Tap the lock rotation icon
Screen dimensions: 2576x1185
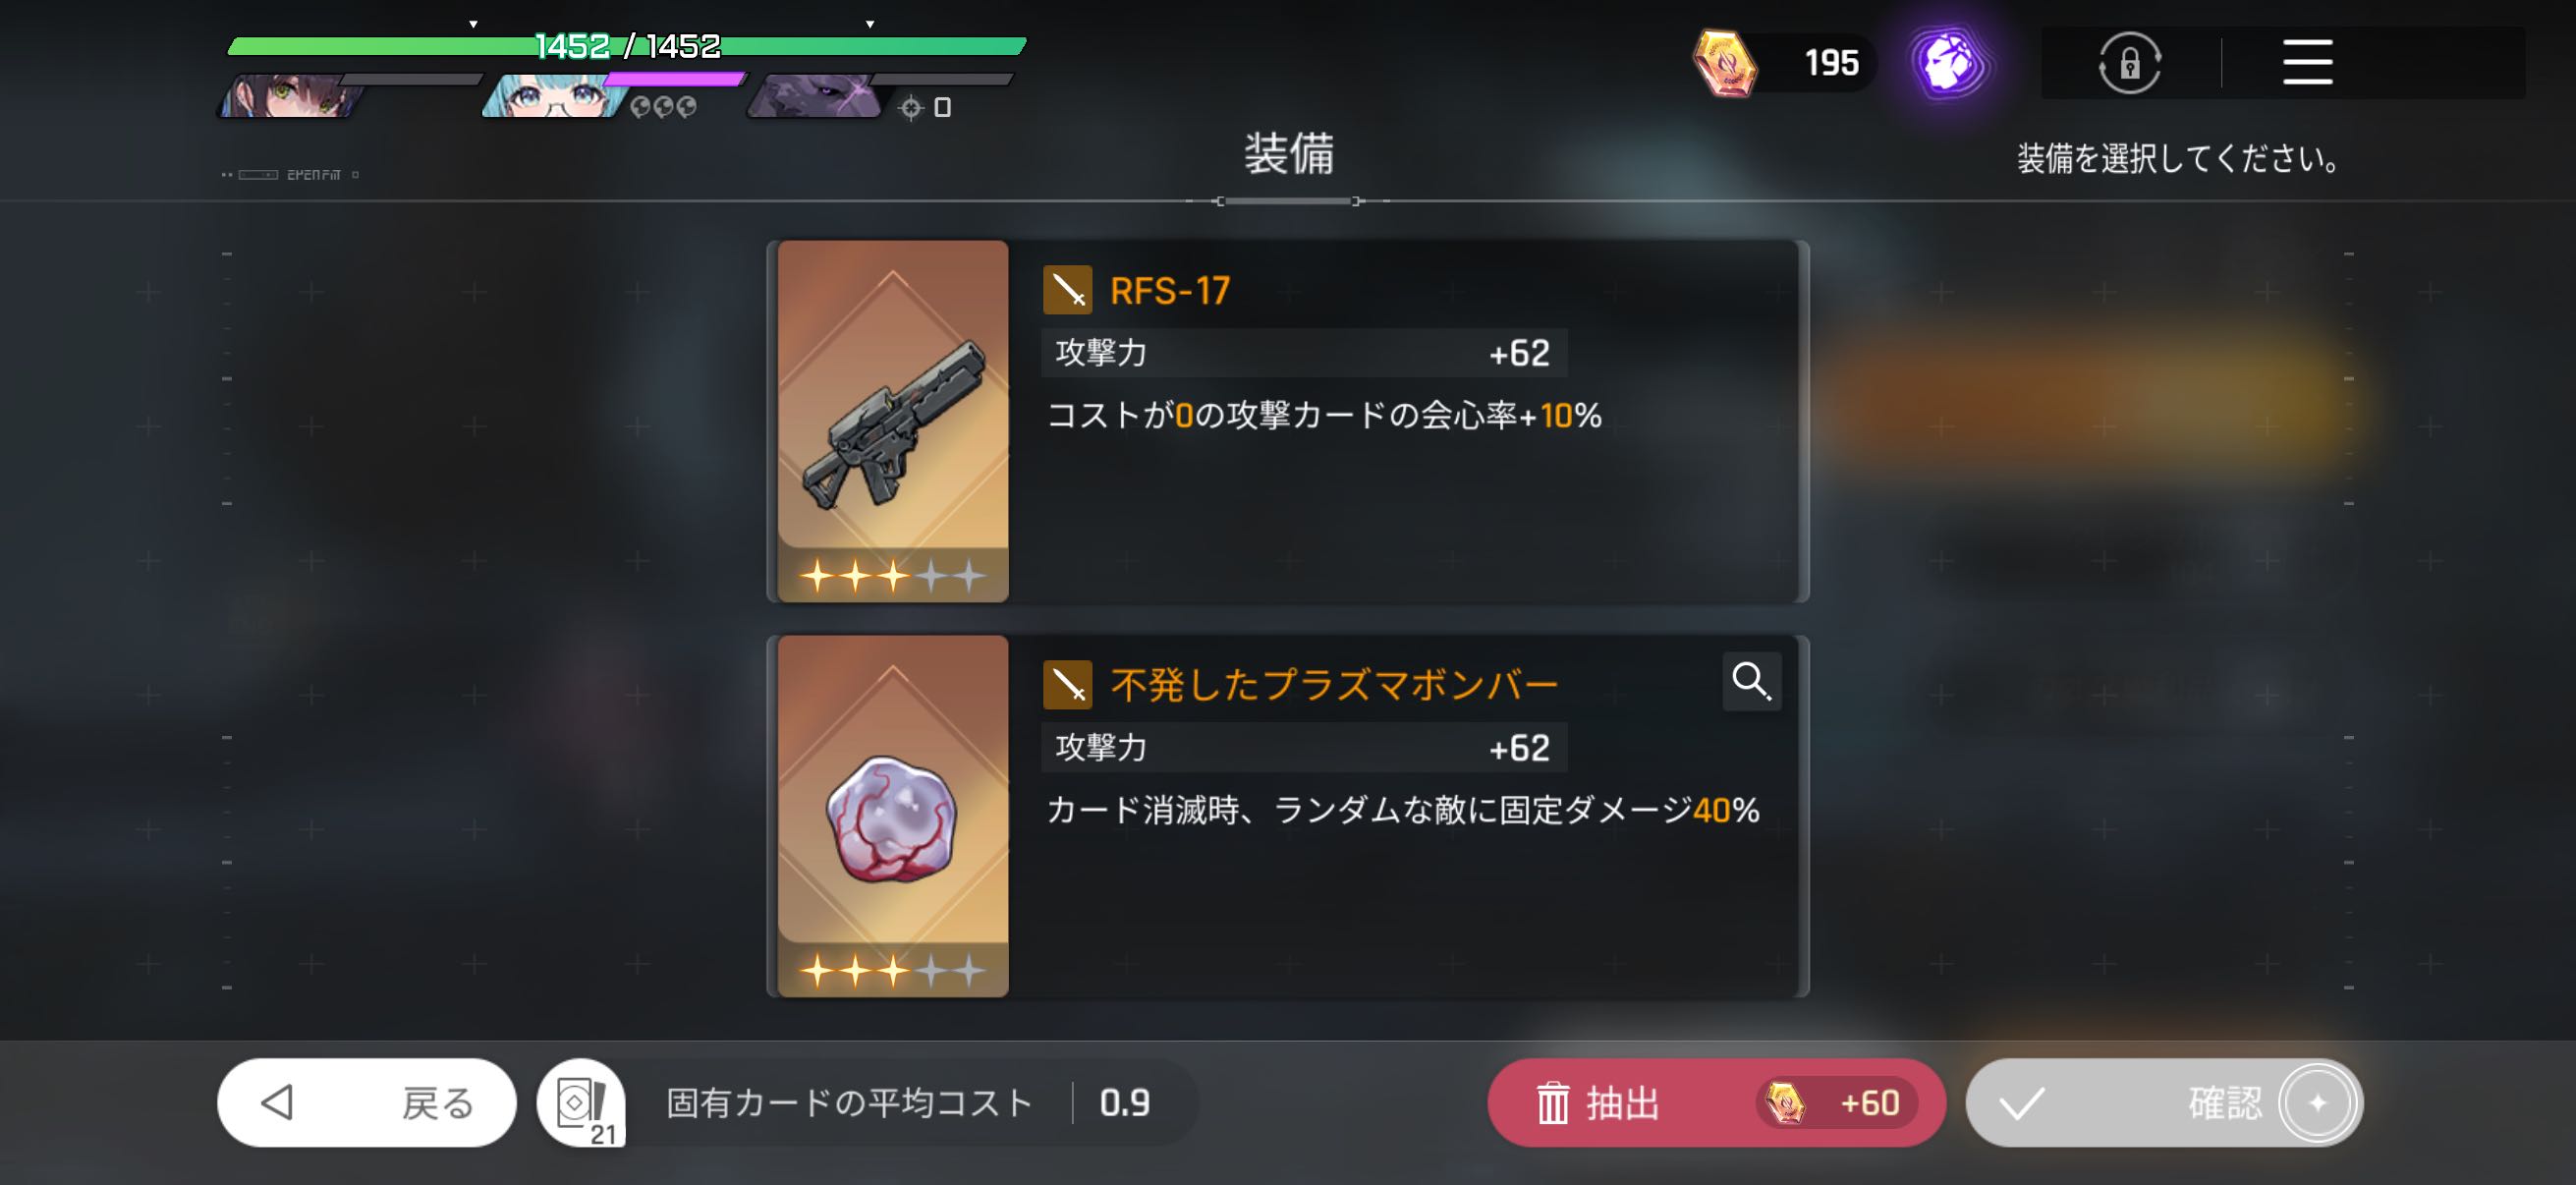click(x=2129, y=63)
